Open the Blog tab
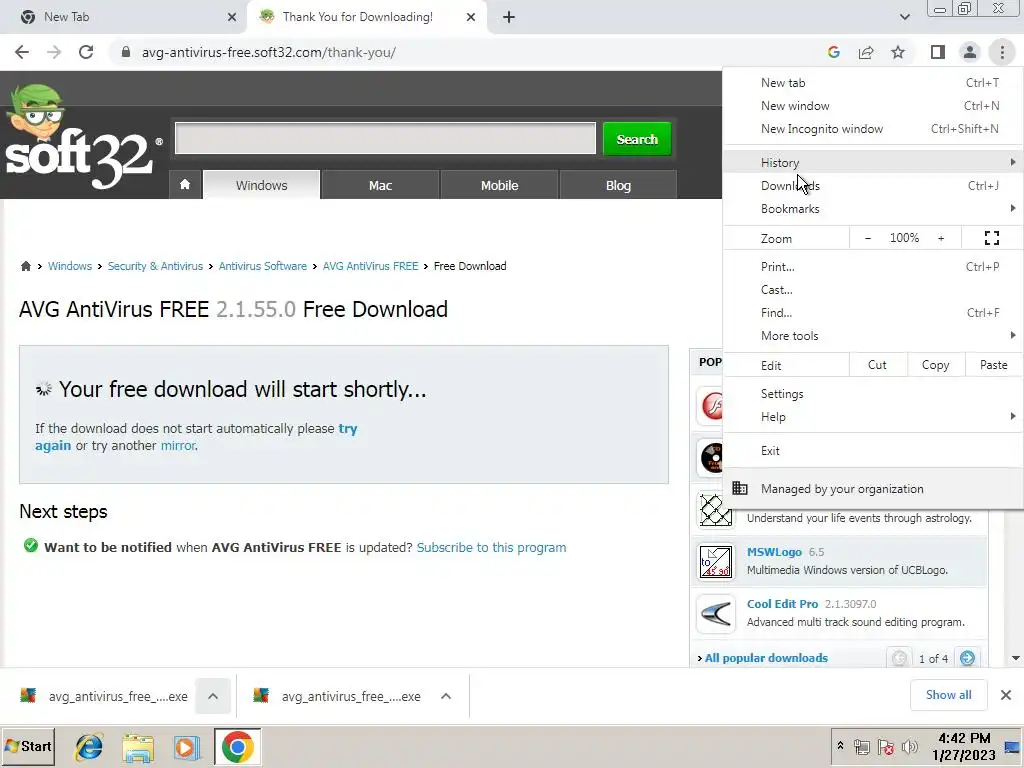 click(x=618, y=185)
